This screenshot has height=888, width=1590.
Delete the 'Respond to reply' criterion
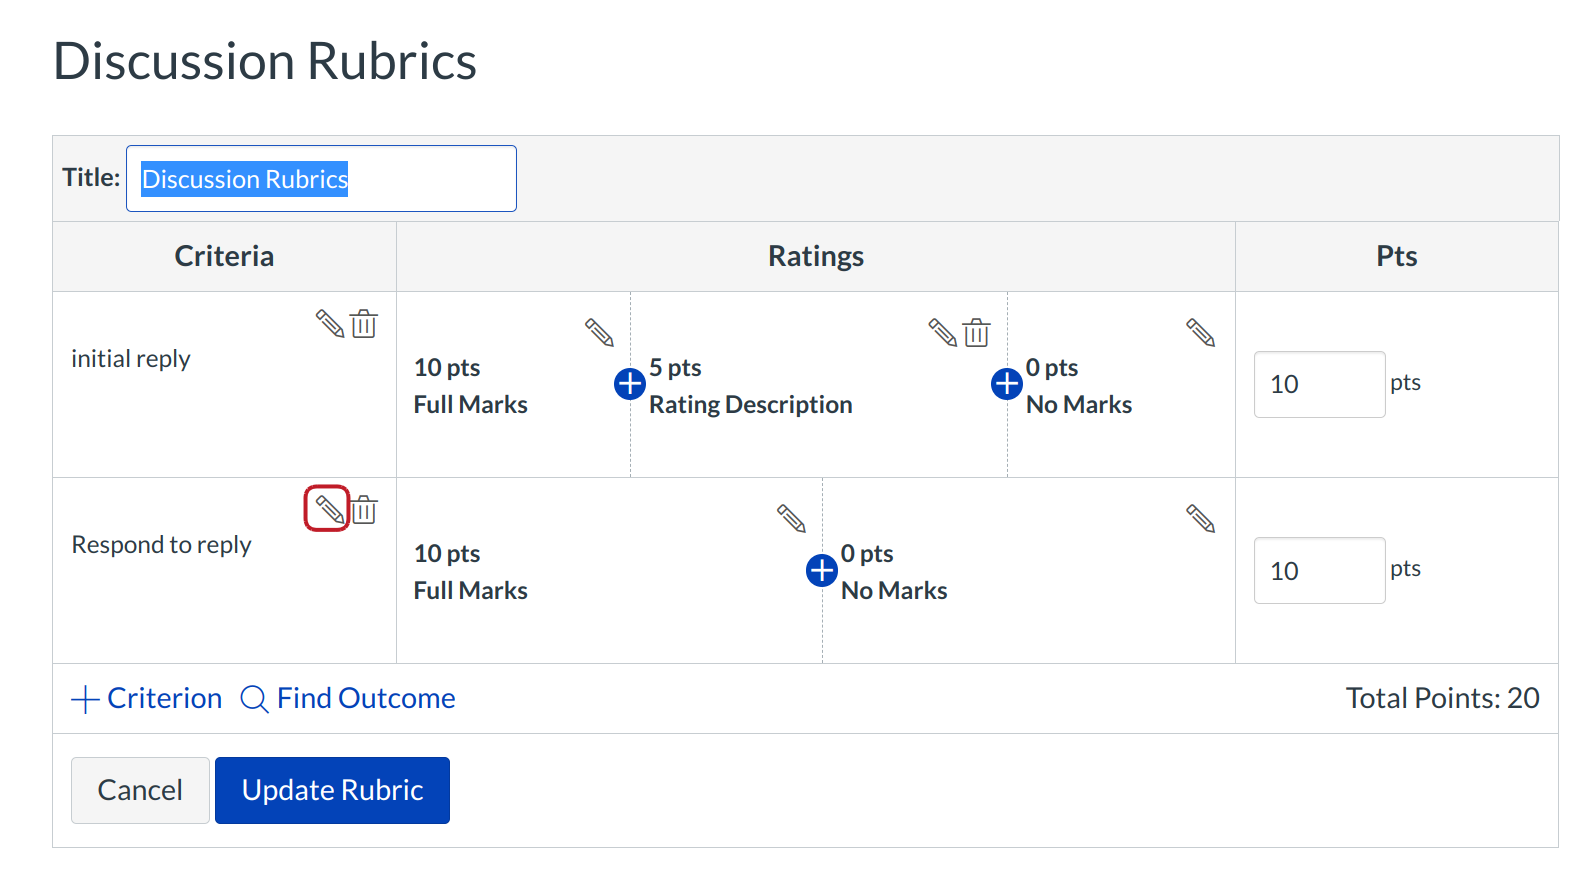pos(364,510)
